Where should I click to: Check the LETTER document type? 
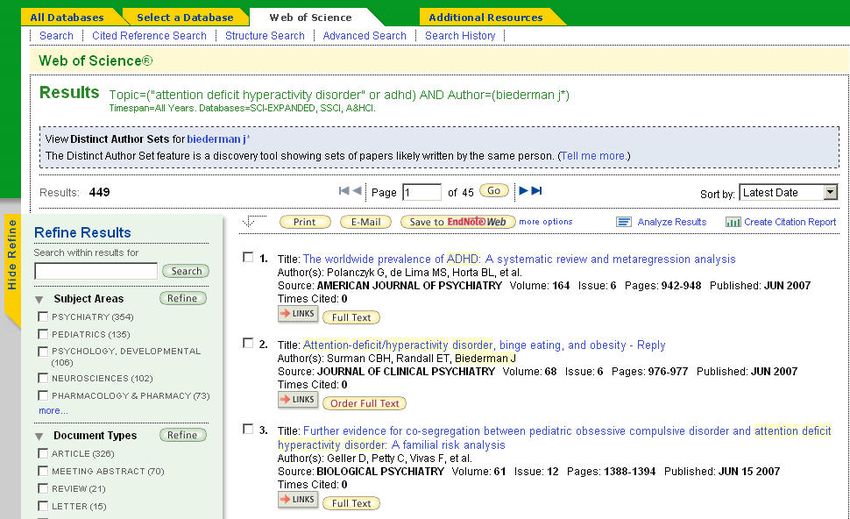pos(43,505)
